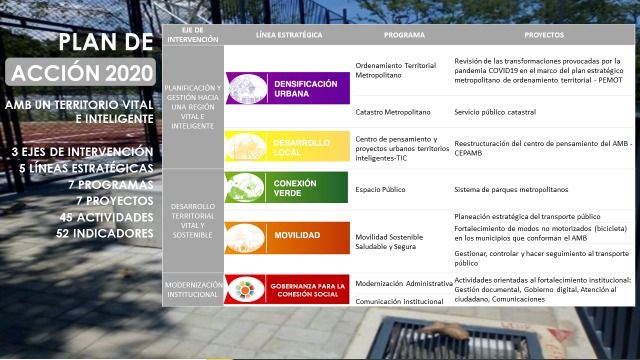The height and width of the screenshot is (360, 640).
Task: Click Servicio público catastral project text
Action: click(x=495, y=112)
